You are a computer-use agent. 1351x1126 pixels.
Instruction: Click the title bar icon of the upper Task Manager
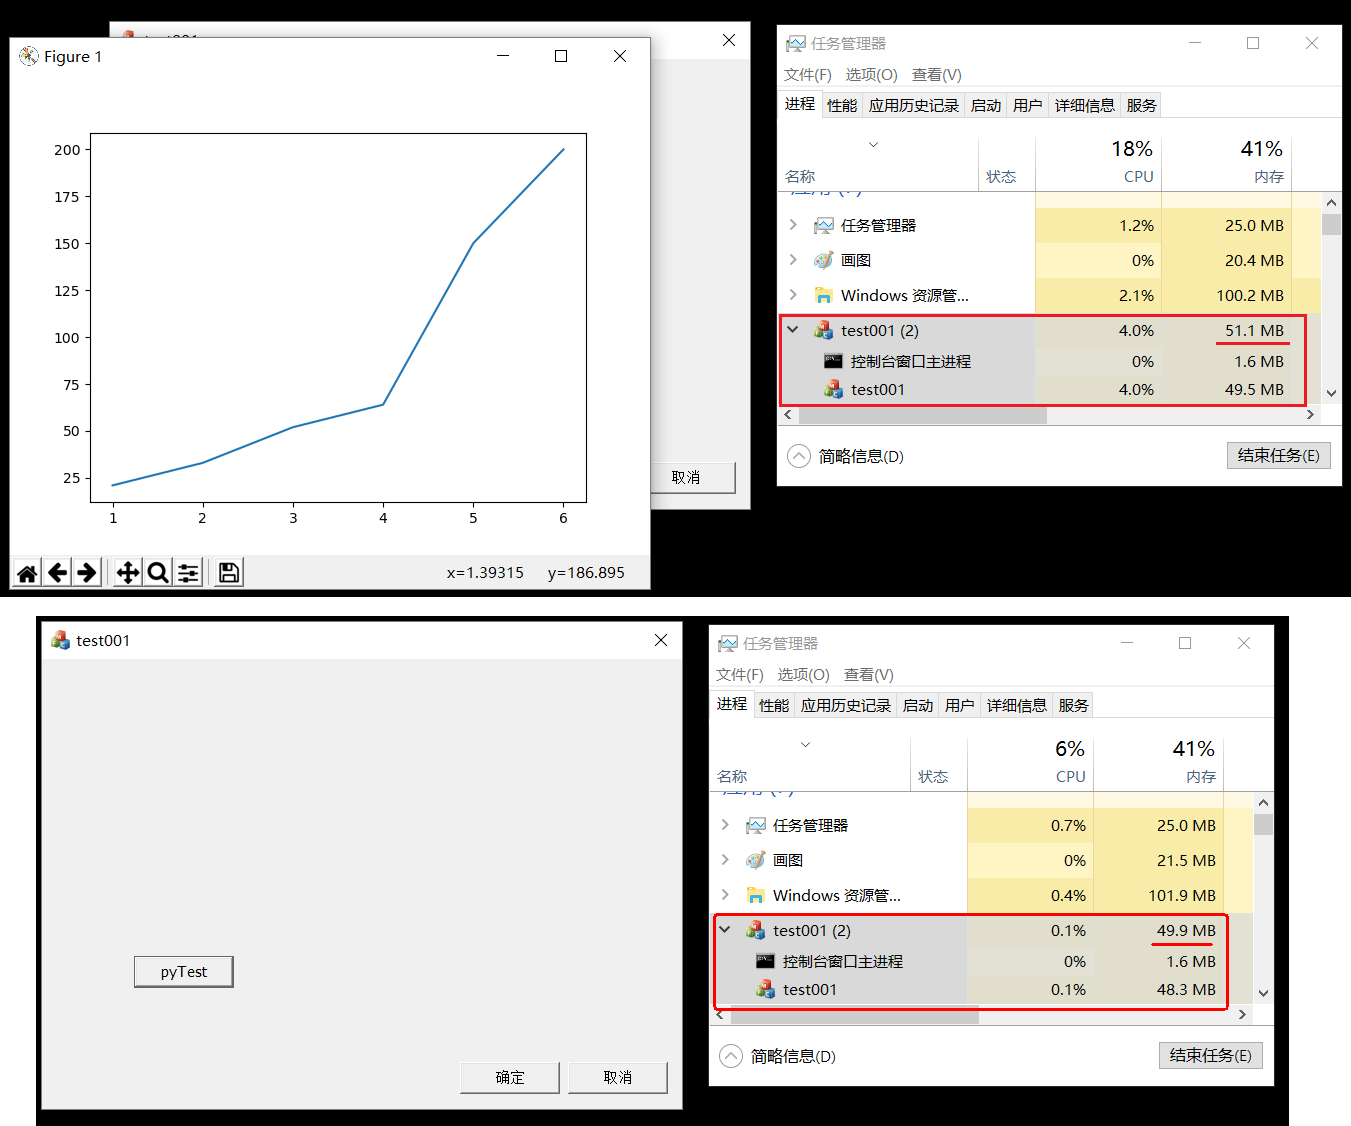(x=796, y=44)
